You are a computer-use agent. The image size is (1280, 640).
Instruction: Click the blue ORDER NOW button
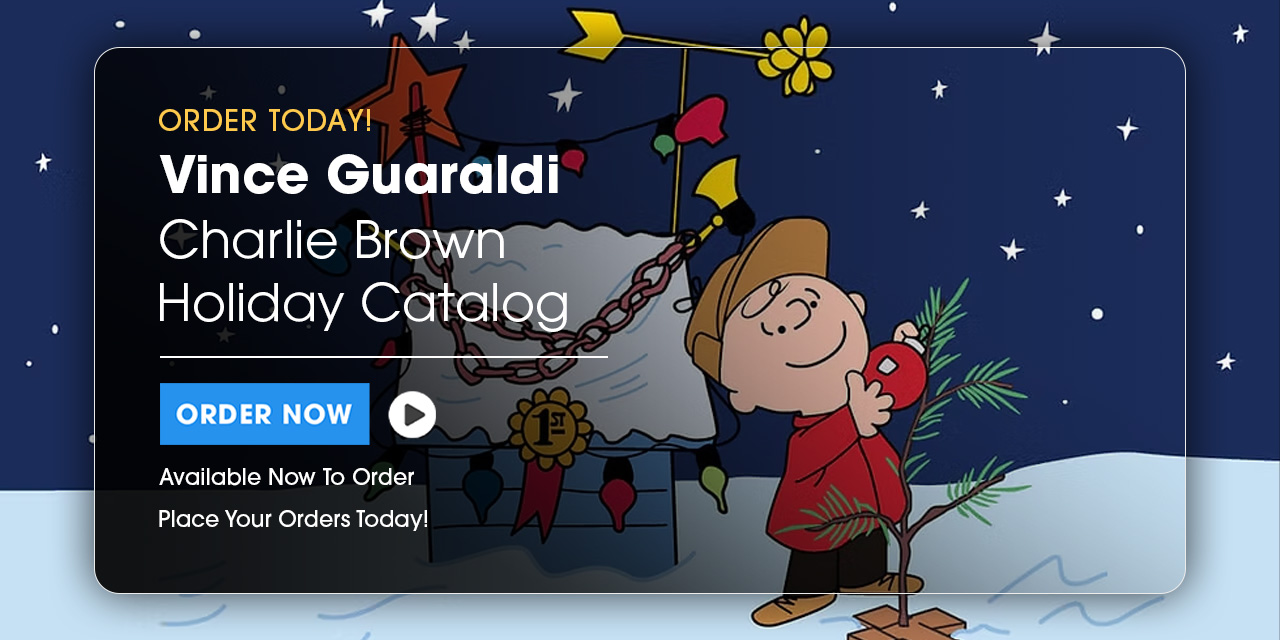[264, 414]
